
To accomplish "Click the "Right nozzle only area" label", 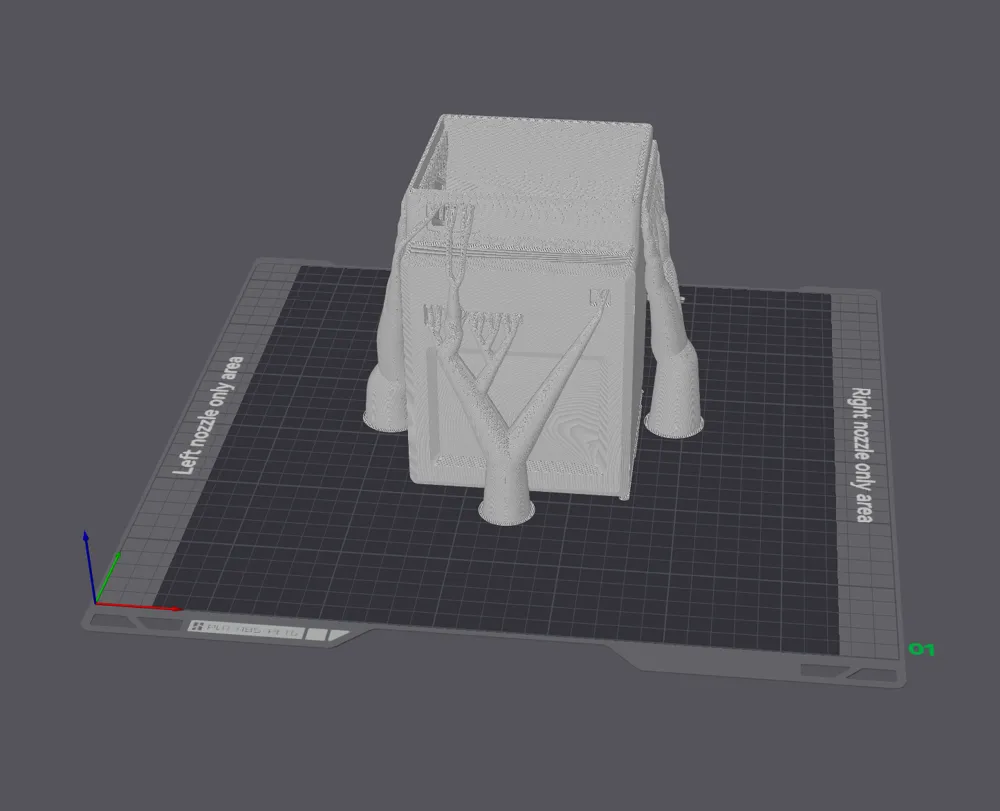I will [x=862, y=454].
